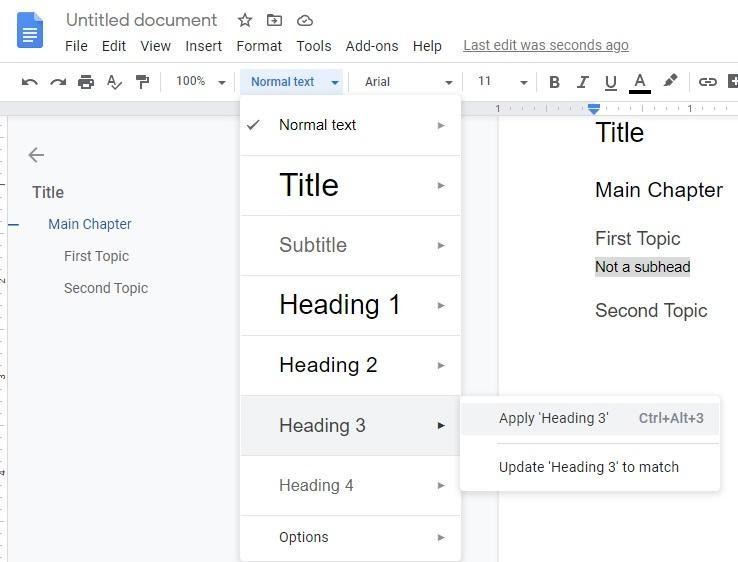Image resolution: width=738 pixels, height=562 pixels.
Task: Open the Format menu
Action: point(259,46)
